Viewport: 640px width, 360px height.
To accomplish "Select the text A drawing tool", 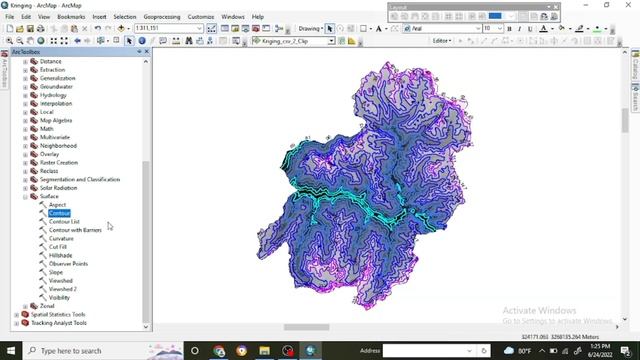I will tap(379, 29).
